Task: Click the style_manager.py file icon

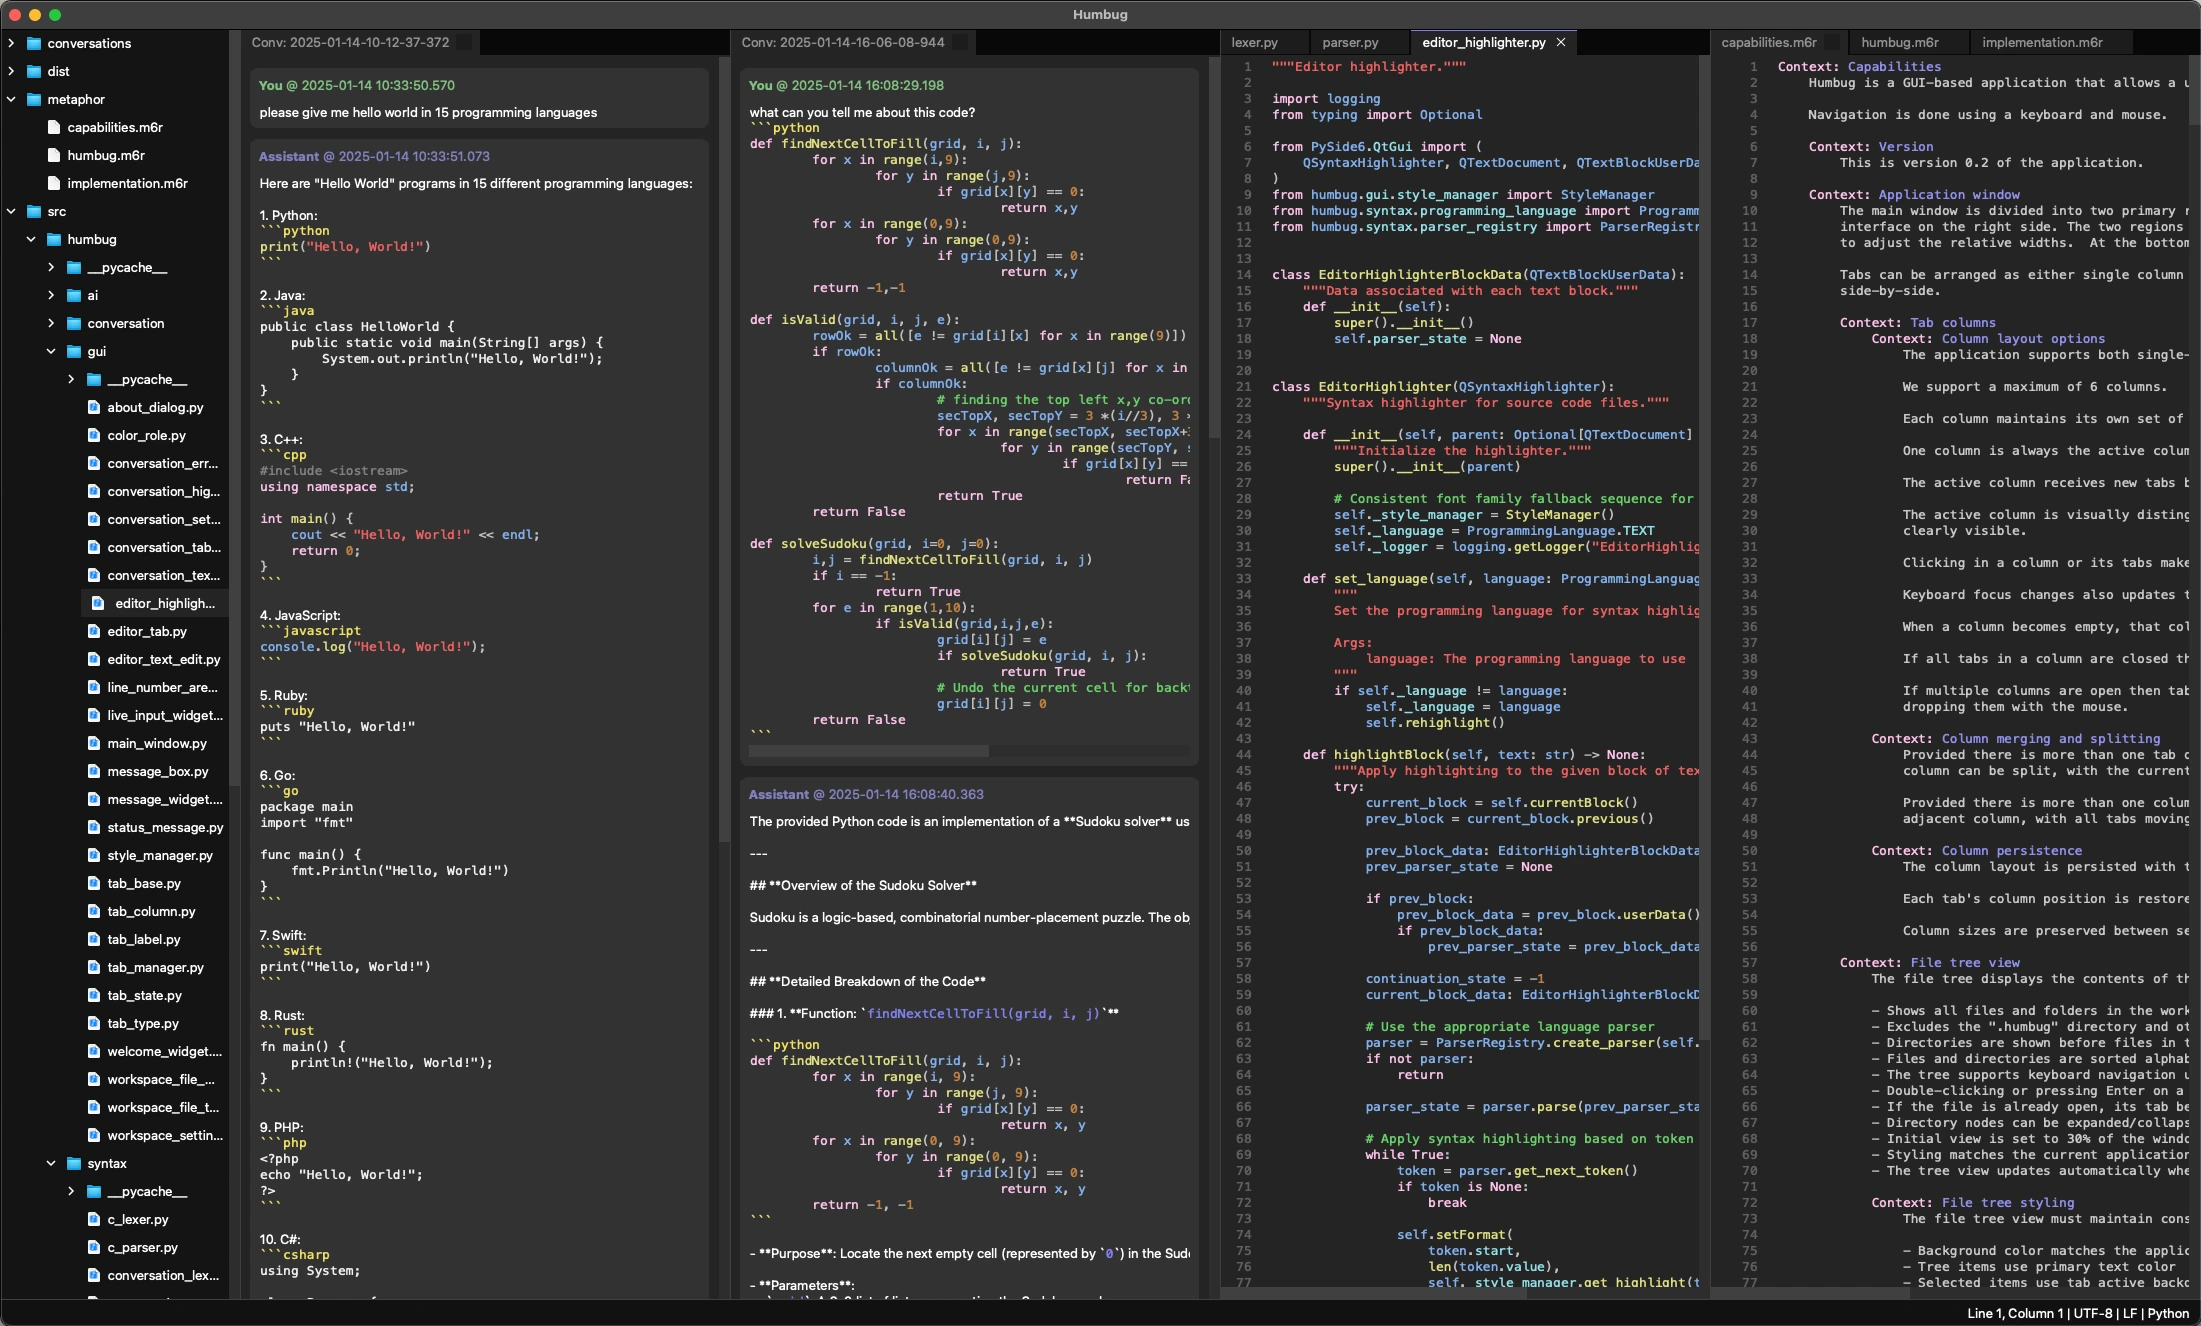Action: click(x=94, y=855)
